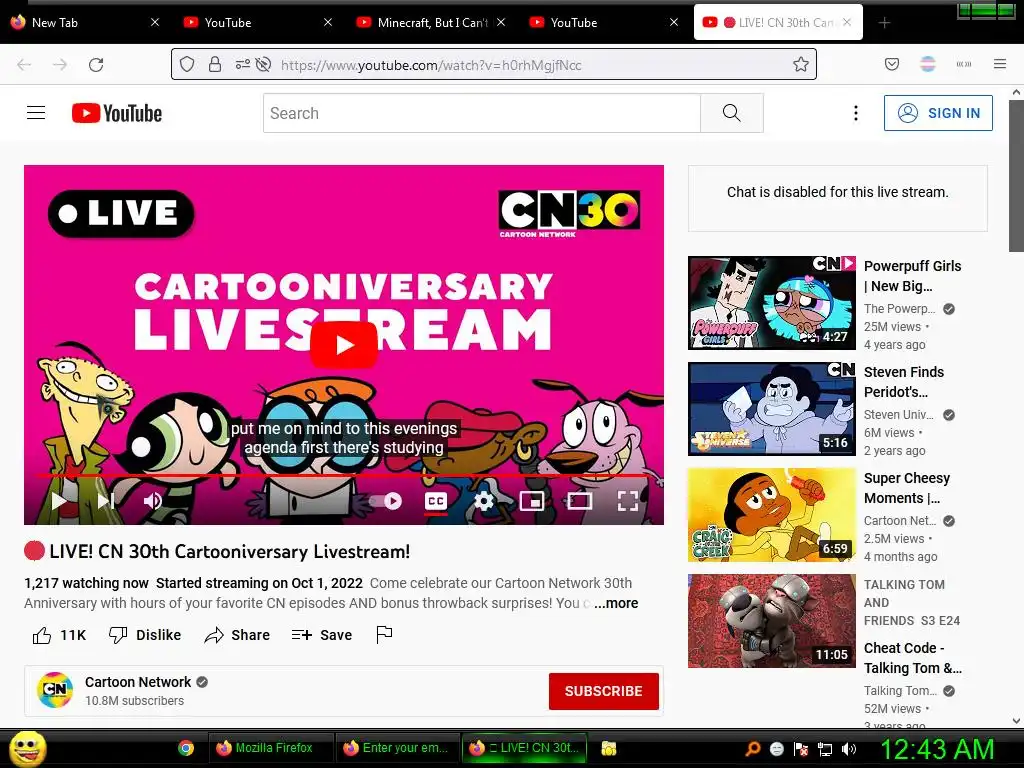The height and width of the screenshot is (768, 1024).
Task: Click the SIGN IN button
Action: click(938, 113)
